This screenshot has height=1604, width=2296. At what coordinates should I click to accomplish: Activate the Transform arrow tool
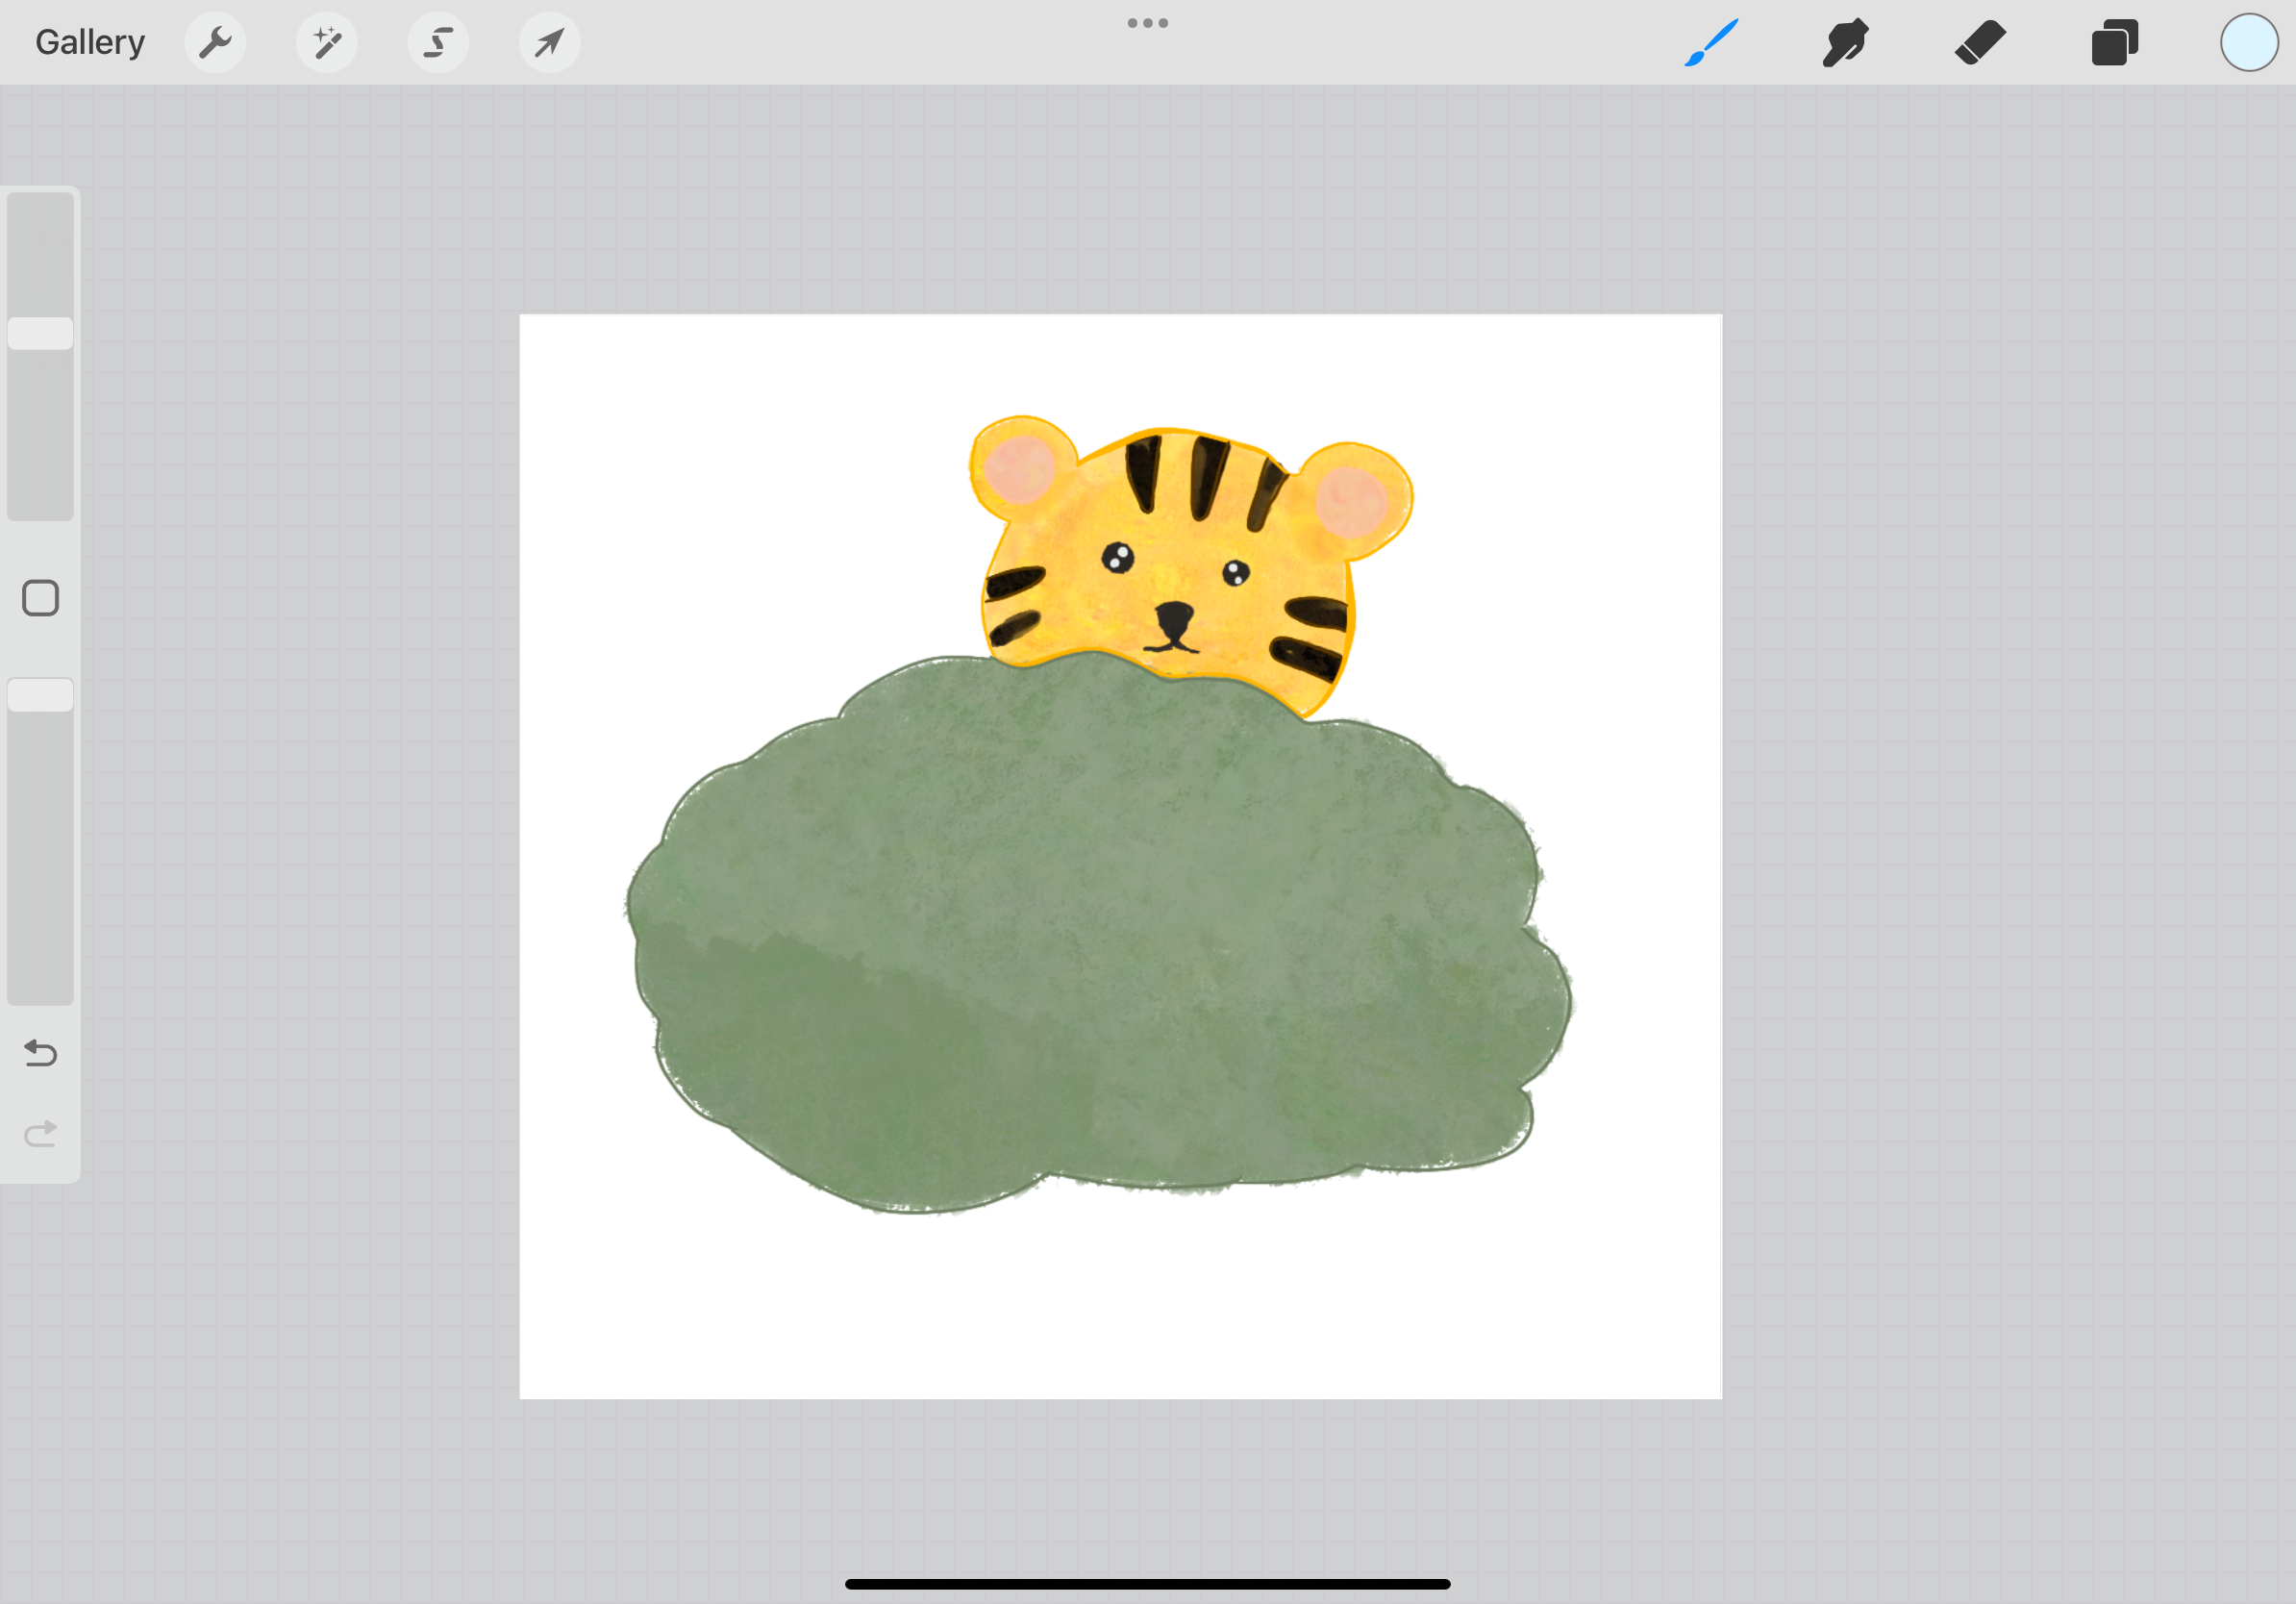549,42
